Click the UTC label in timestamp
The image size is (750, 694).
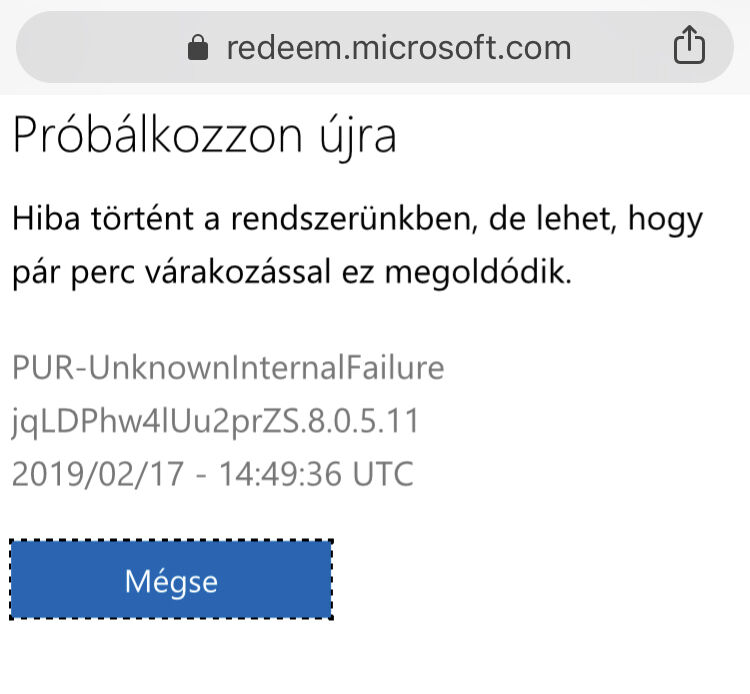[x=383, y=474]
